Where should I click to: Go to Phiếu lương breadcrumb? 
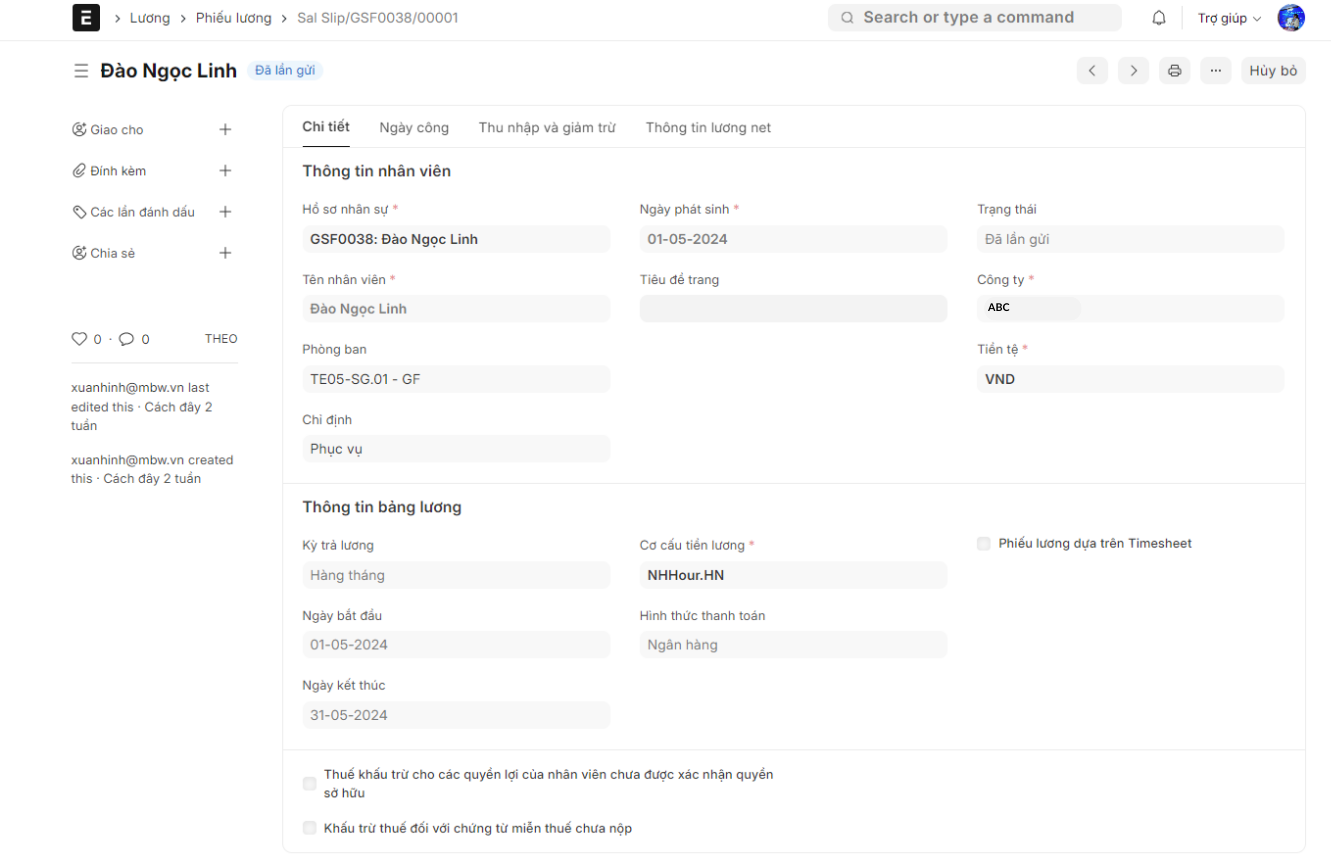pos(234,18)
